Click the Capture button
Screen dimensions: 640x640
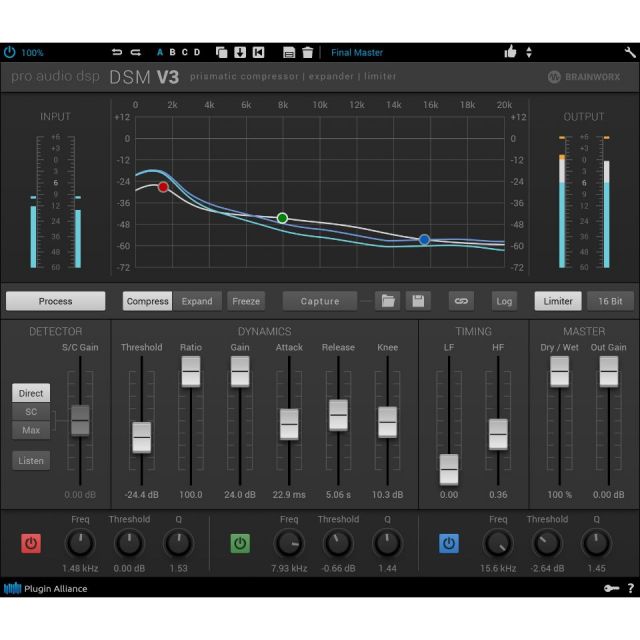pyautogui.click(x=320, y=301)
